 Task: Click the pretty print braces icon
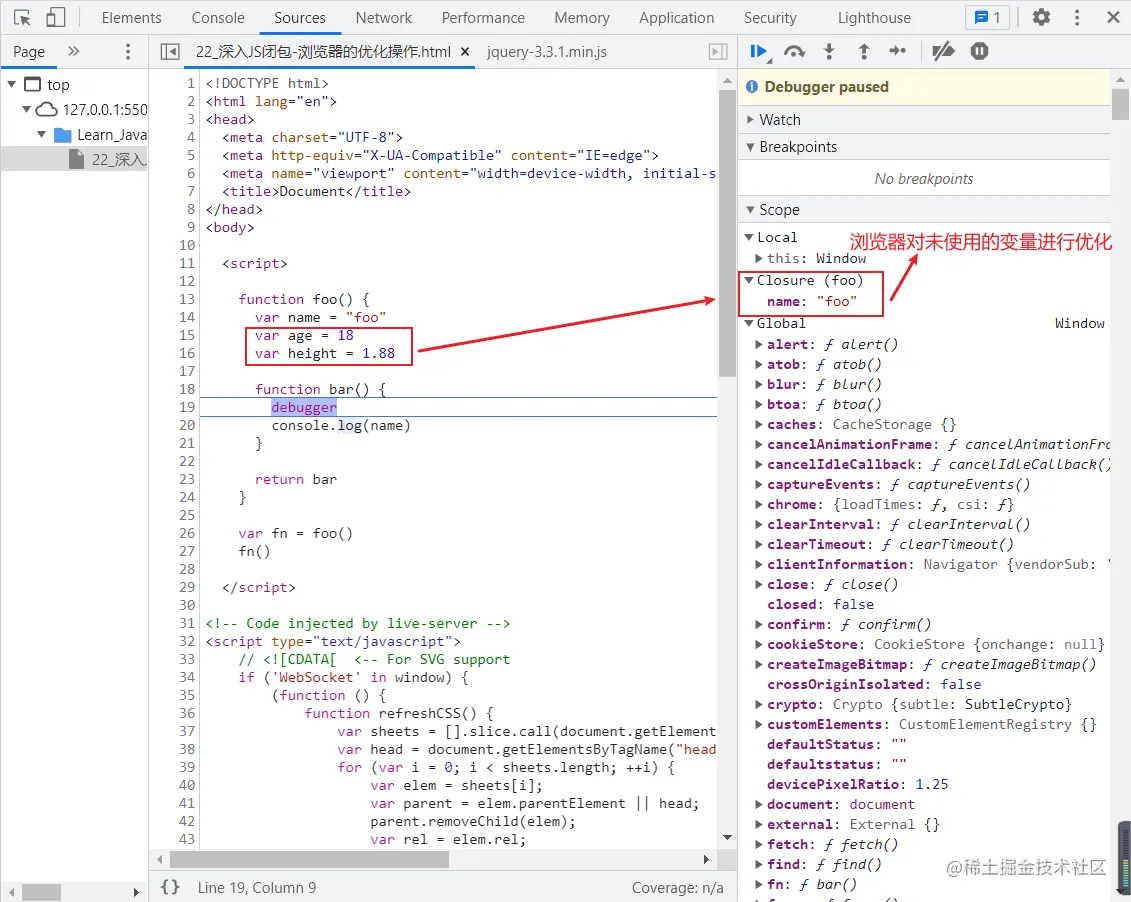[x=170, y=887]
